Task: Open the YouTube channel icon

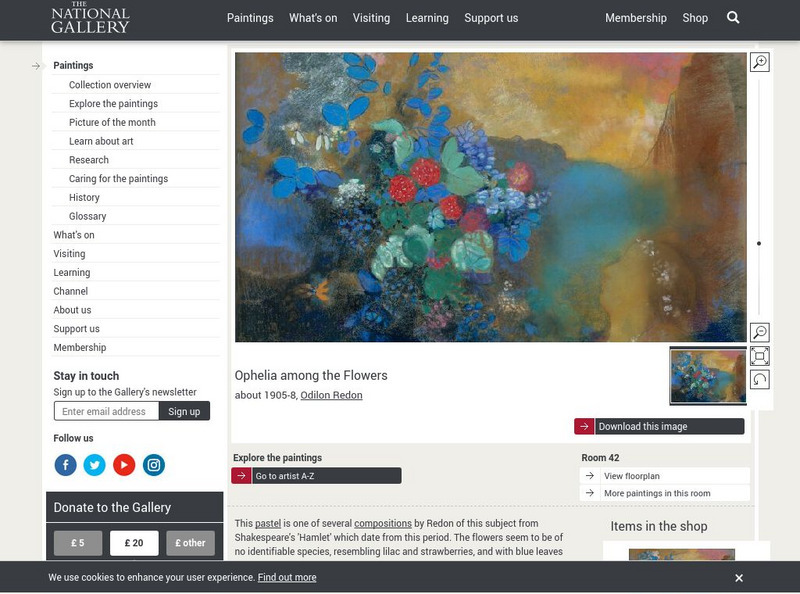Action: tap(124, 465)
